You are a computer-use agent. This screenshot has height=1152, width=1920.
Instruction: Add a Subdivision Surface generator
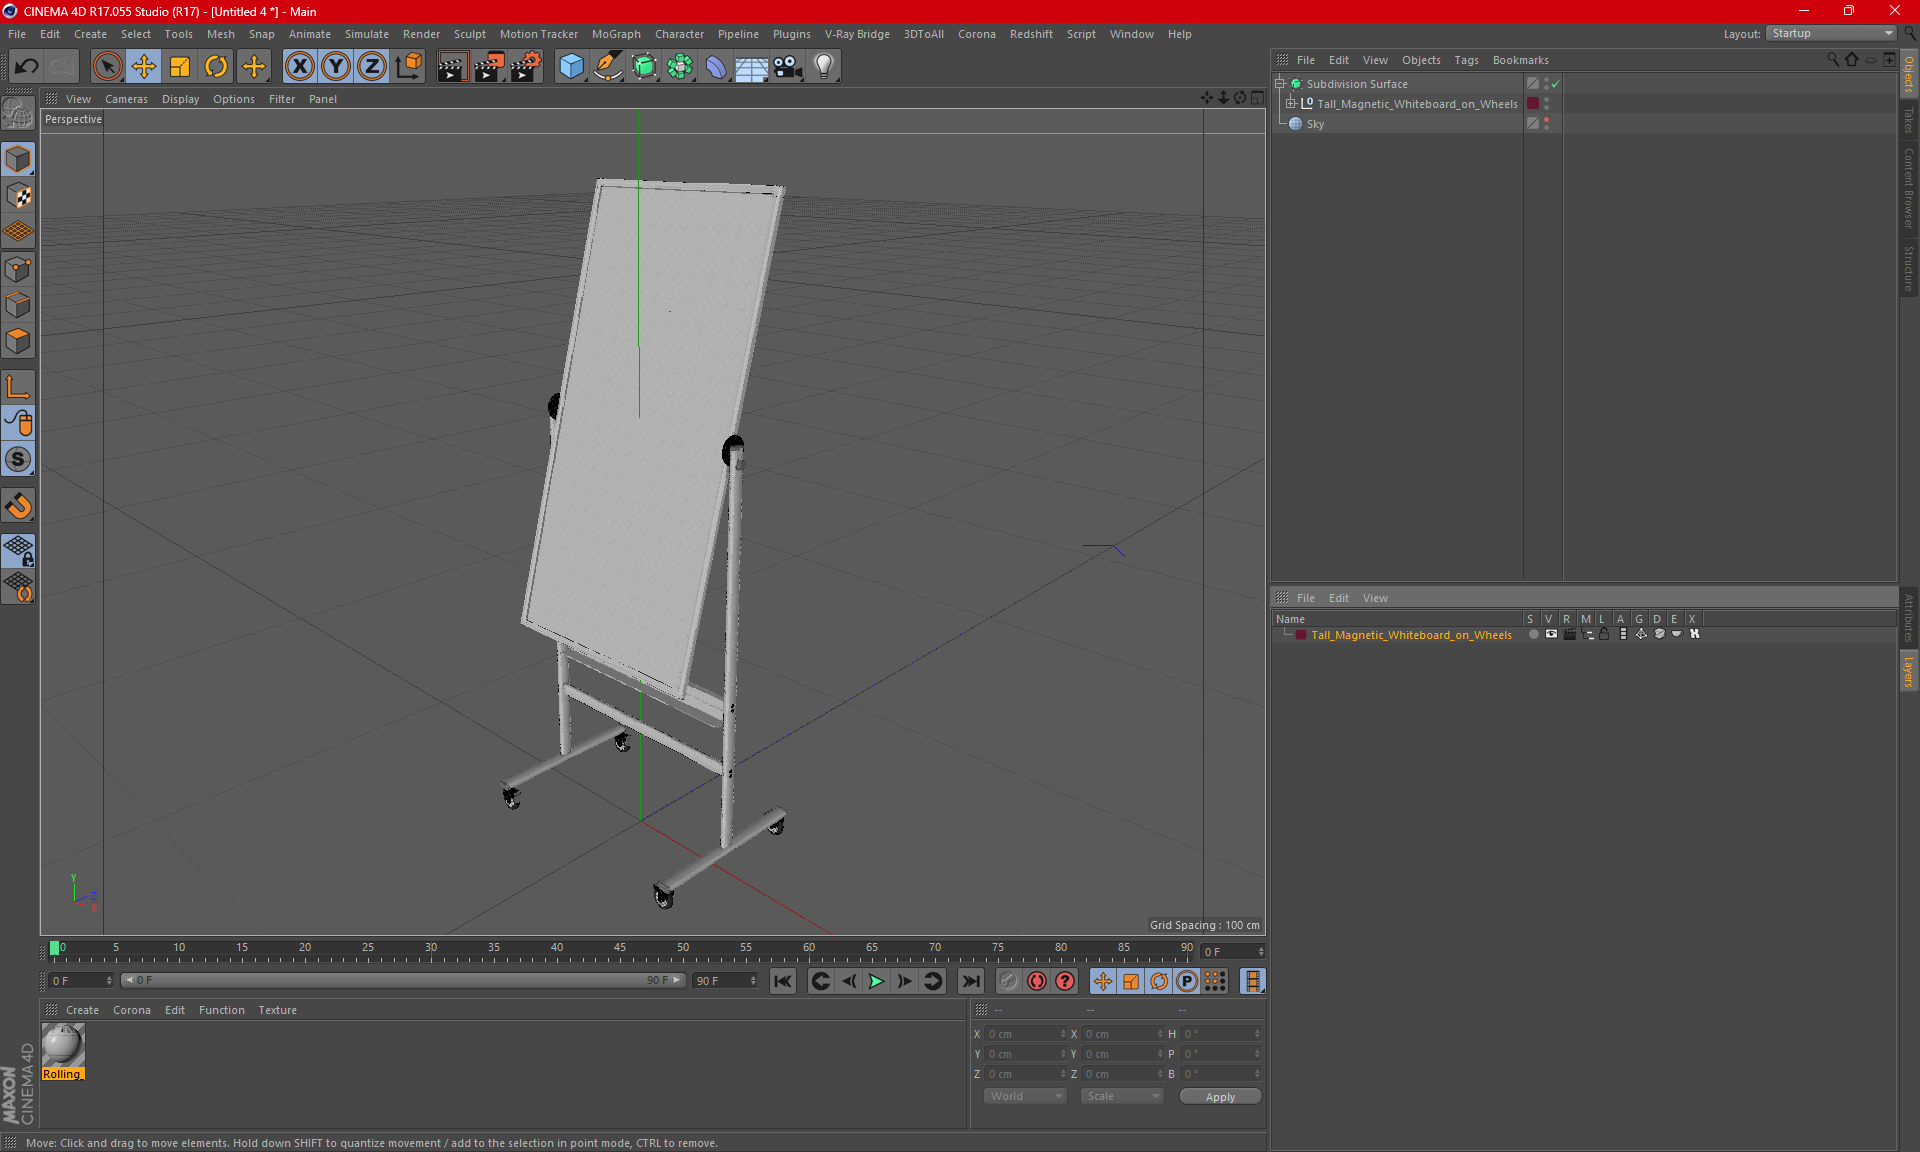point(644,66)
